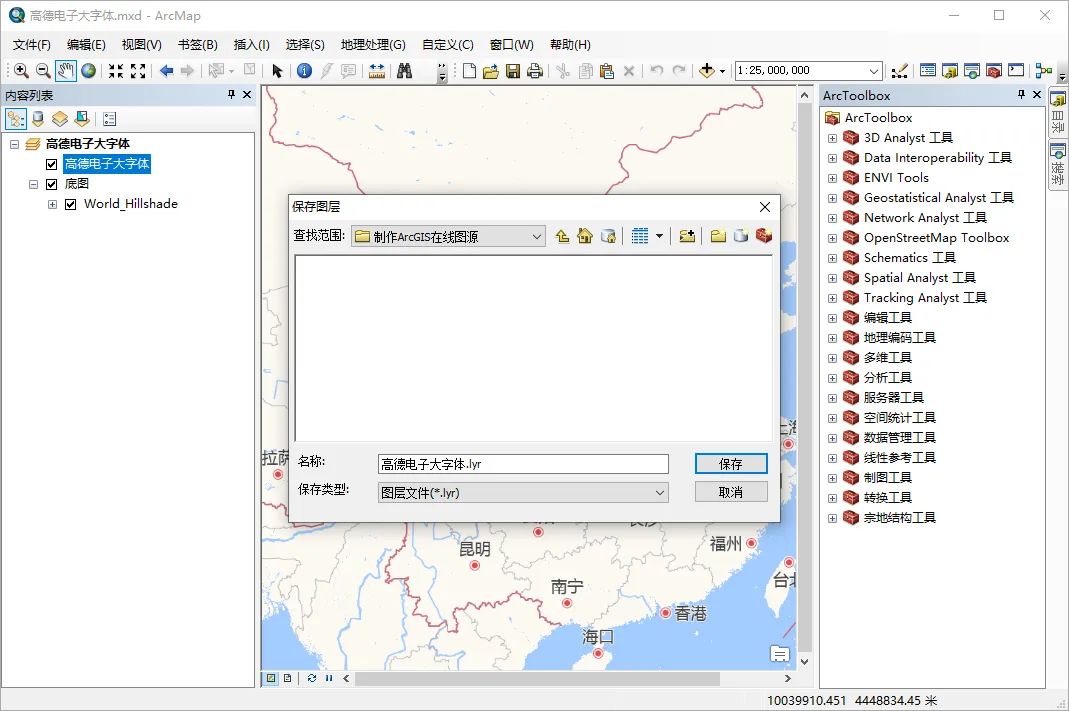Open the Measure ruler tool
This screenshot has height=711, width=1069.
pyautogui.click(x=376, y=70)
